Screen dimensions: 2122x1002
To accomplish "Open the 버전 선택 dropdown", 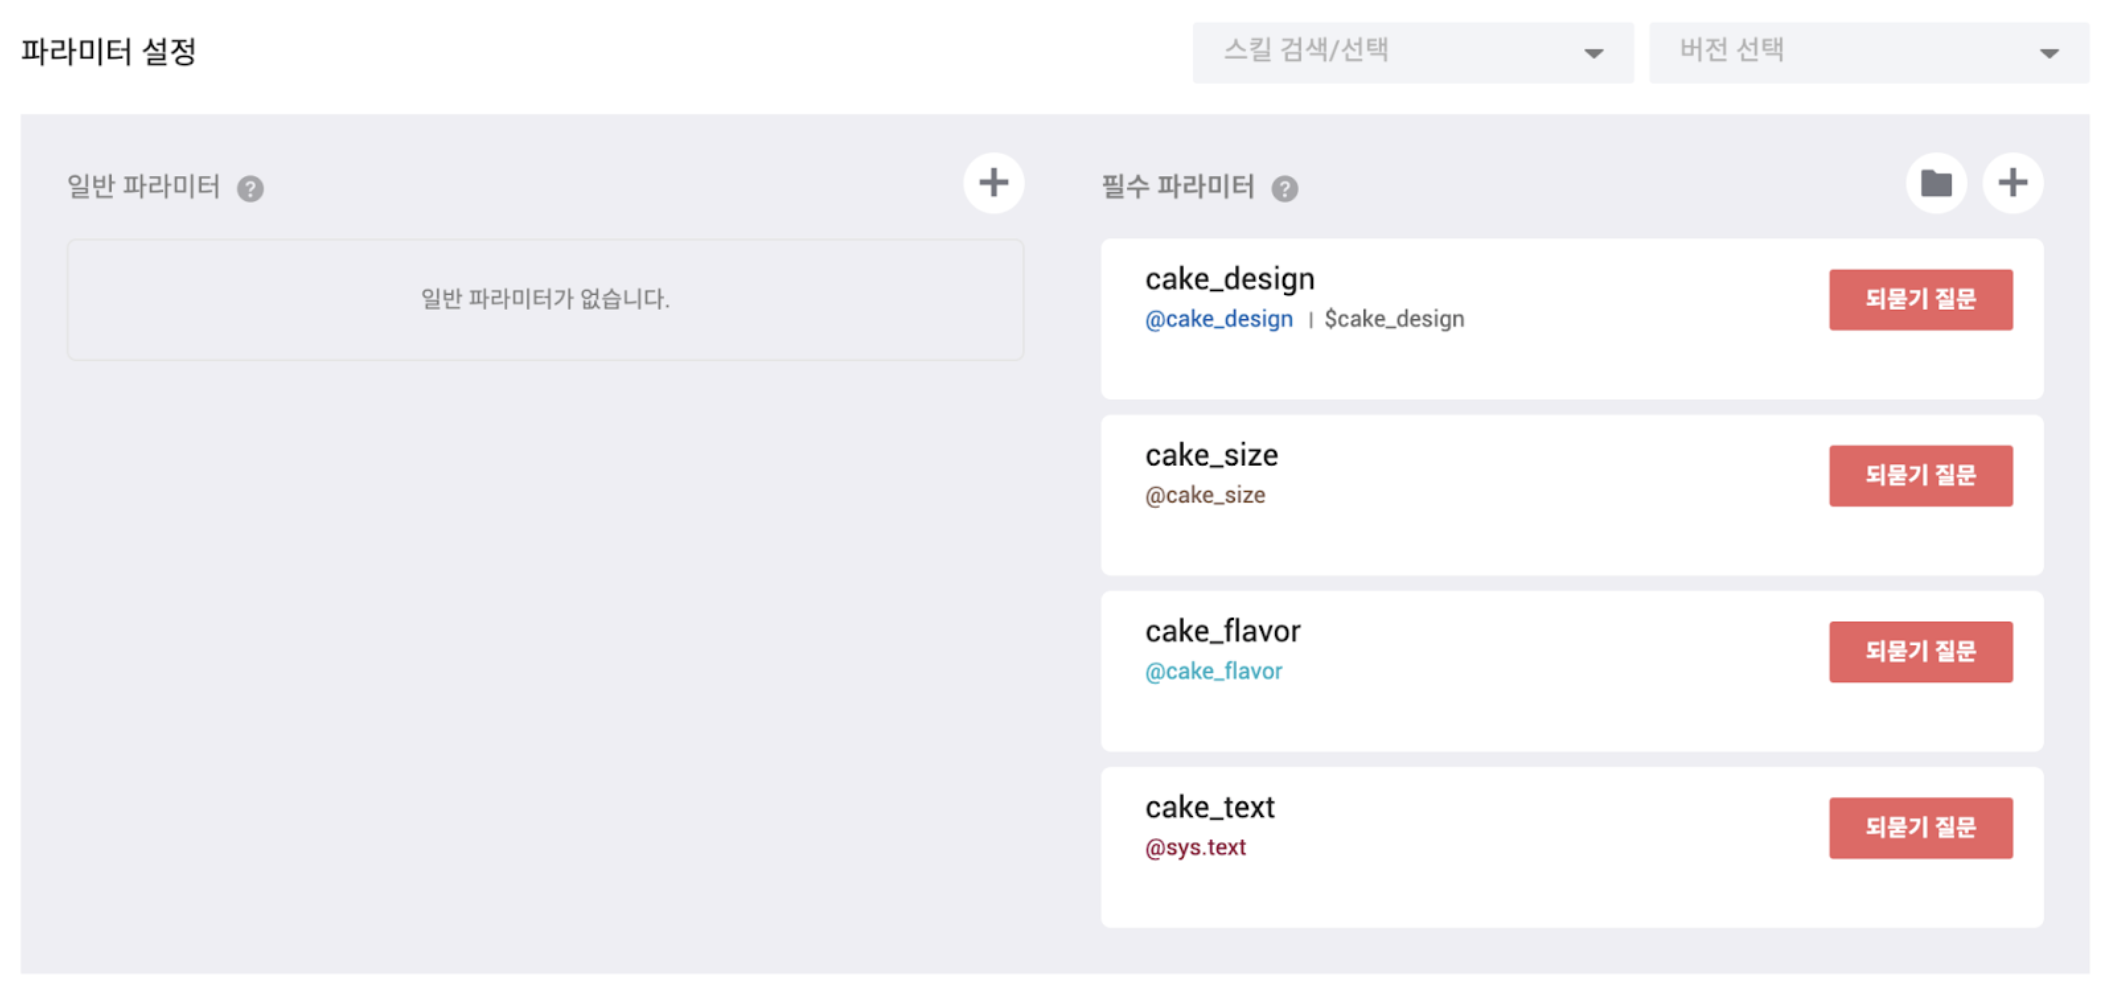I will (x=1856, y=52).
